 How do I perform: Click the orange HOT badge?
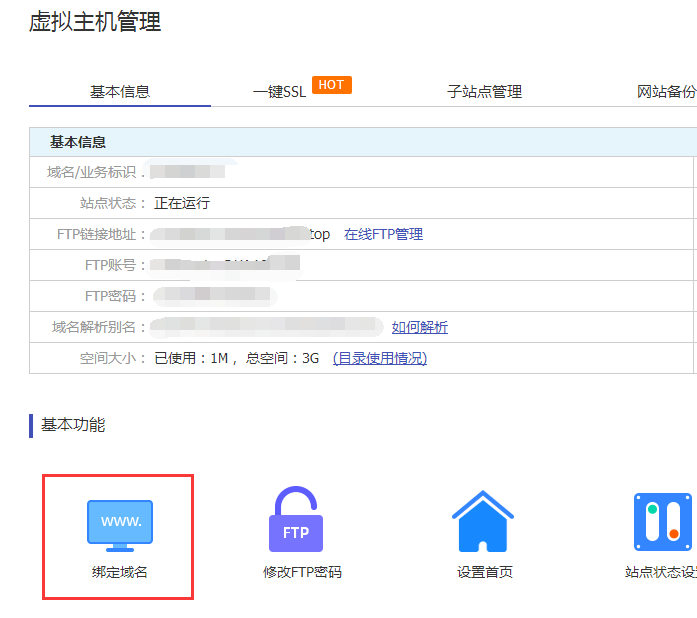[331, 85]
